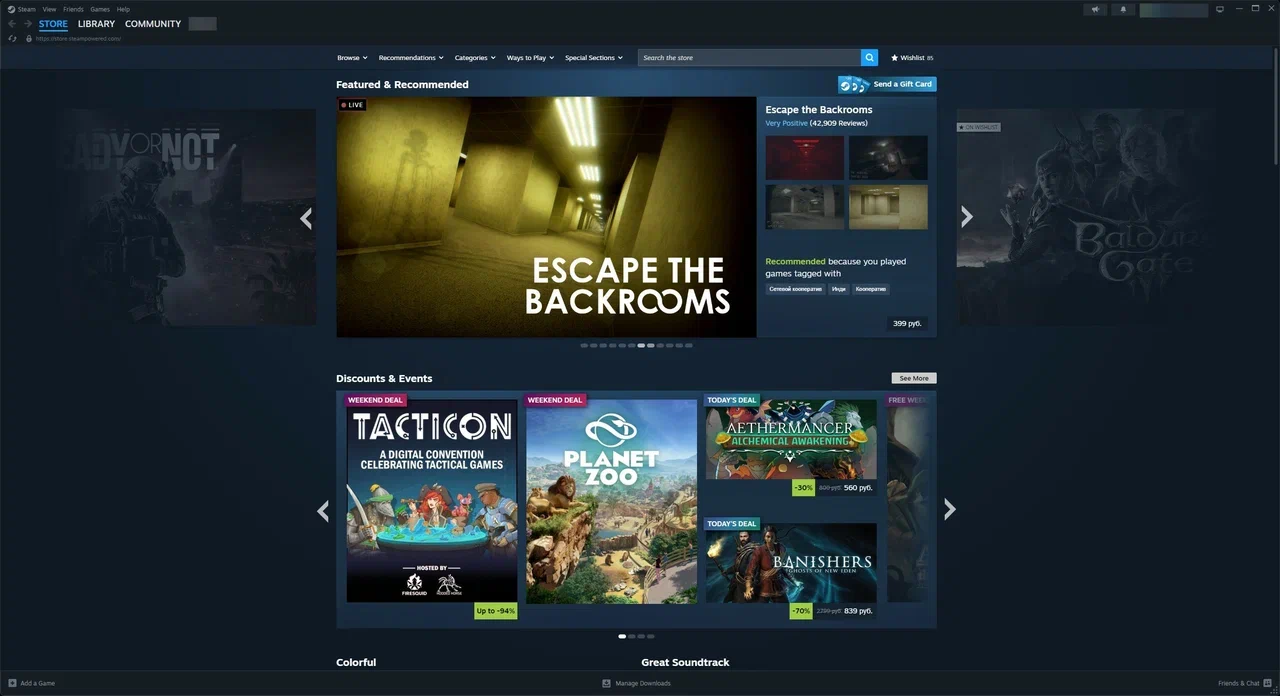Click the page reload icon
1280x696 pixels.
point(12,39)
